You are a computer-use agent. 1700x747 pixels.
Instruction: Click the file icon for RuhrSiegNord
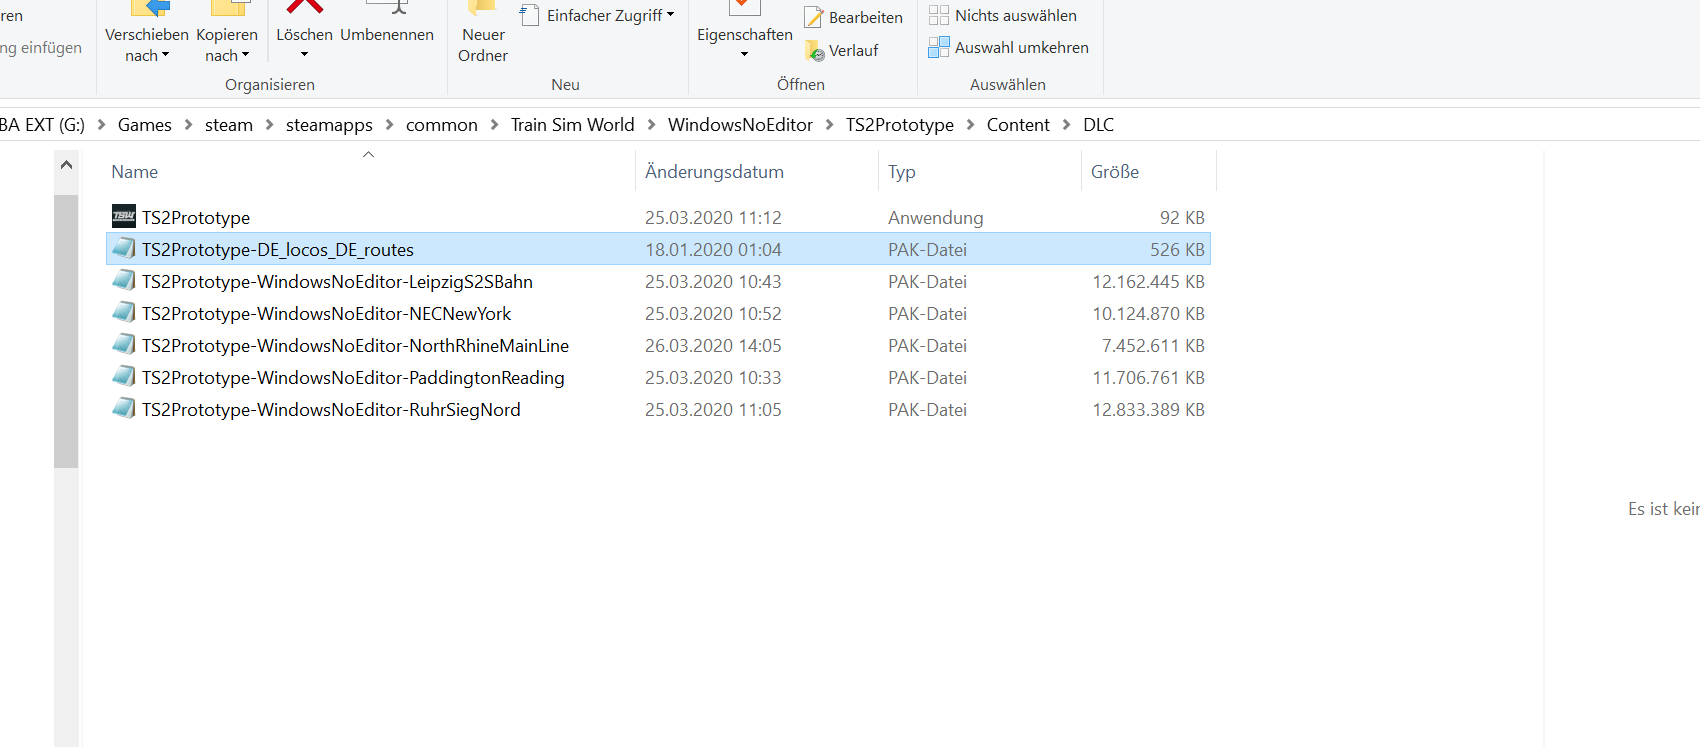(124, 408)
